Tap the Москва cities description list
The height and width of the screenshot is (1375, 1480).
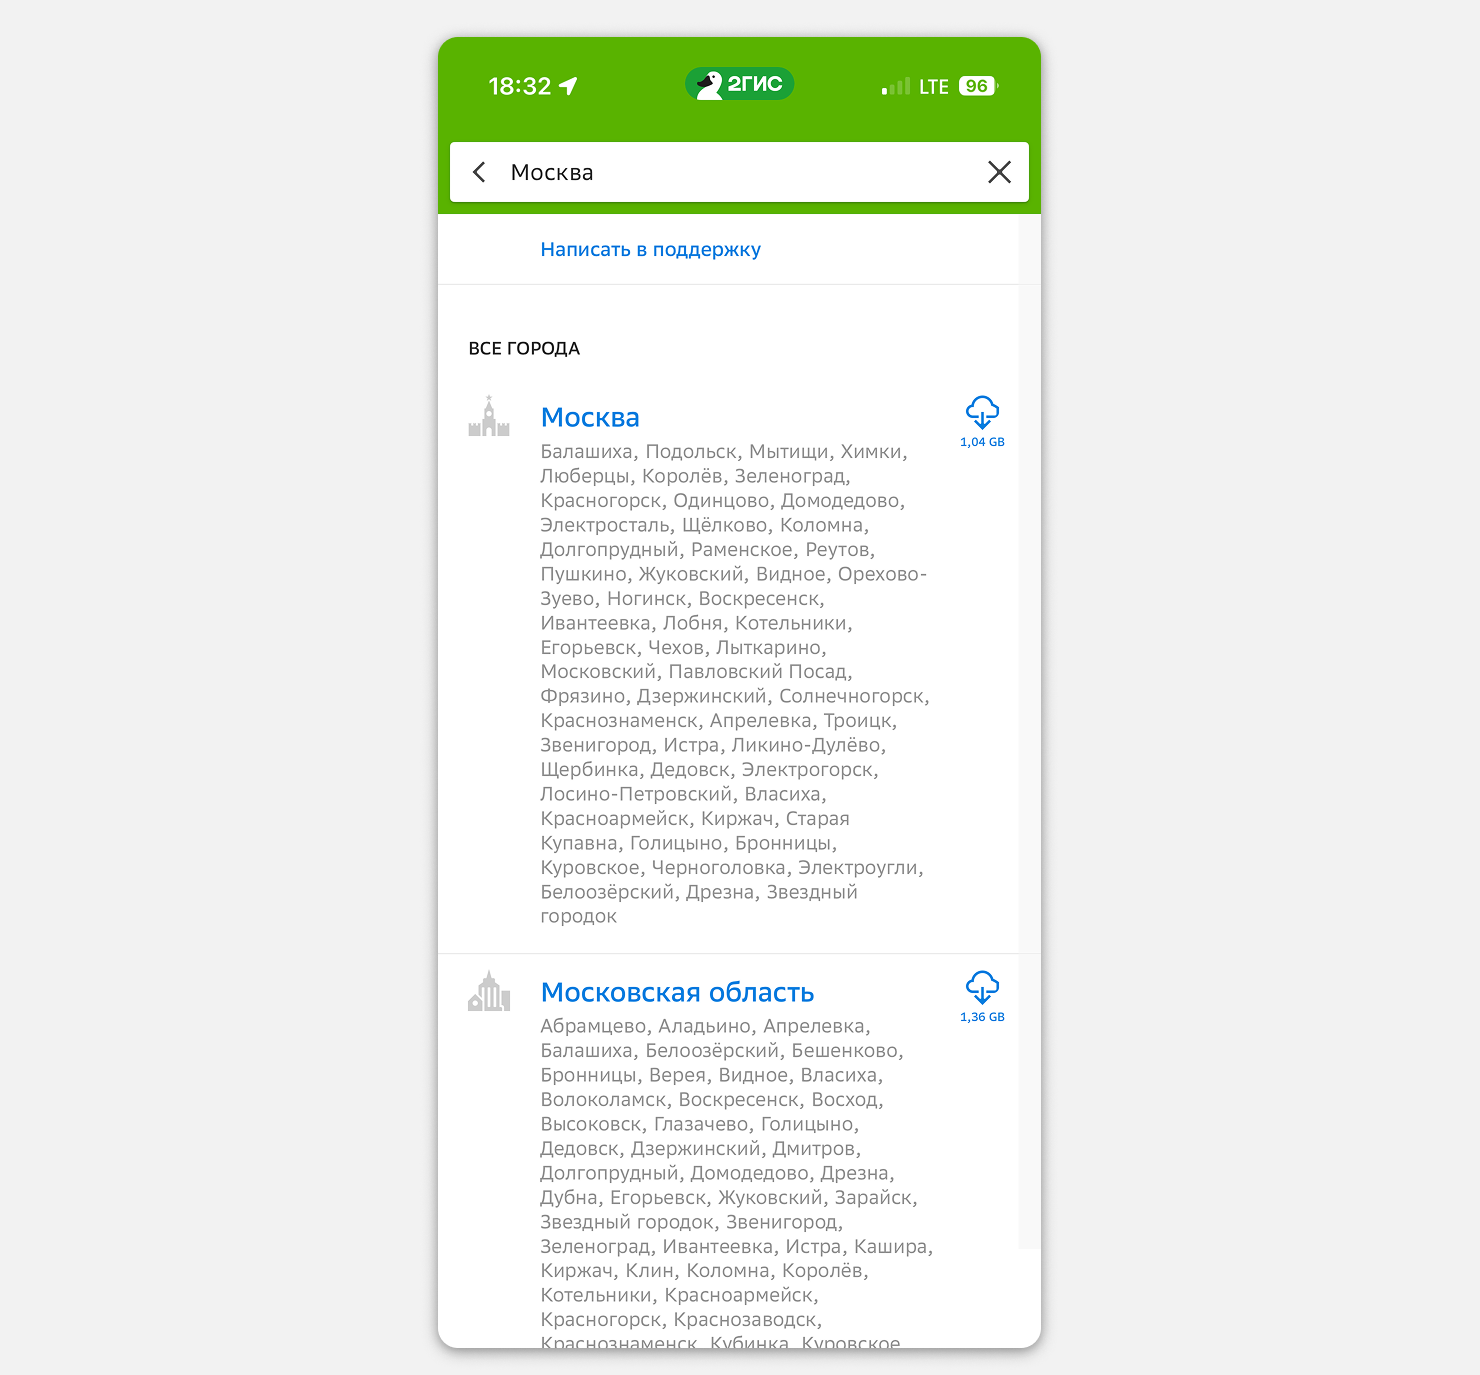(735, 684)
